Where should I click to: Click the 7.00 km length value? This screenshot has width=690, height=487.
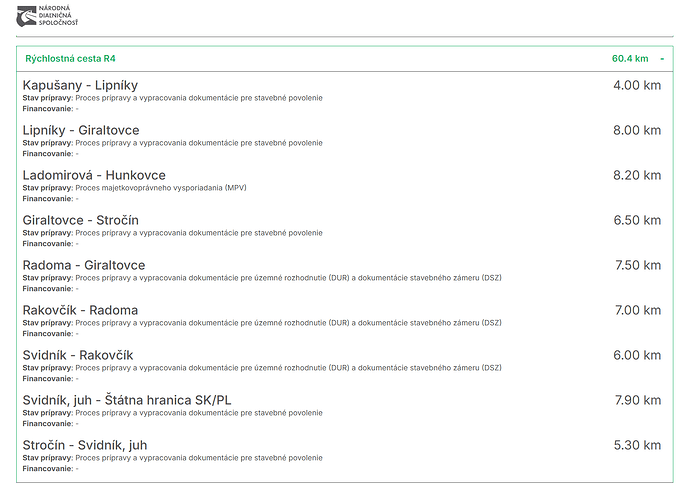tap(638, 310)
